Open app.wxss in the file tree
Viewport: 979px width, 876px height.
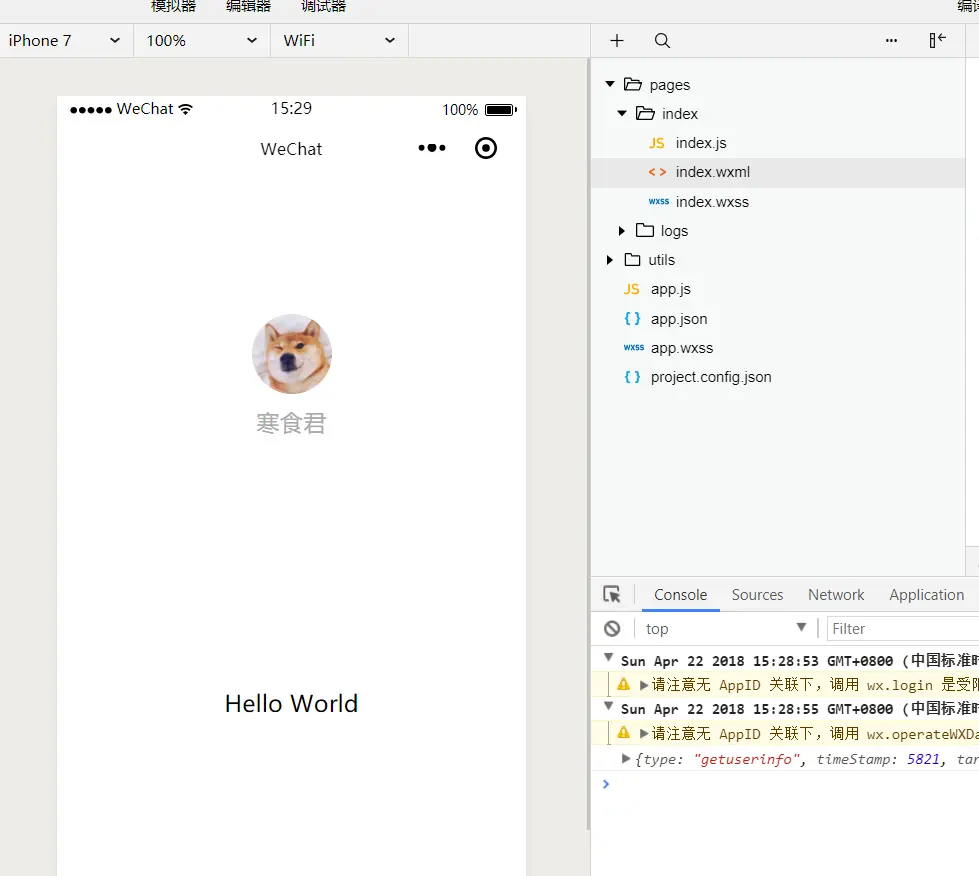click(x=682, y=348)
